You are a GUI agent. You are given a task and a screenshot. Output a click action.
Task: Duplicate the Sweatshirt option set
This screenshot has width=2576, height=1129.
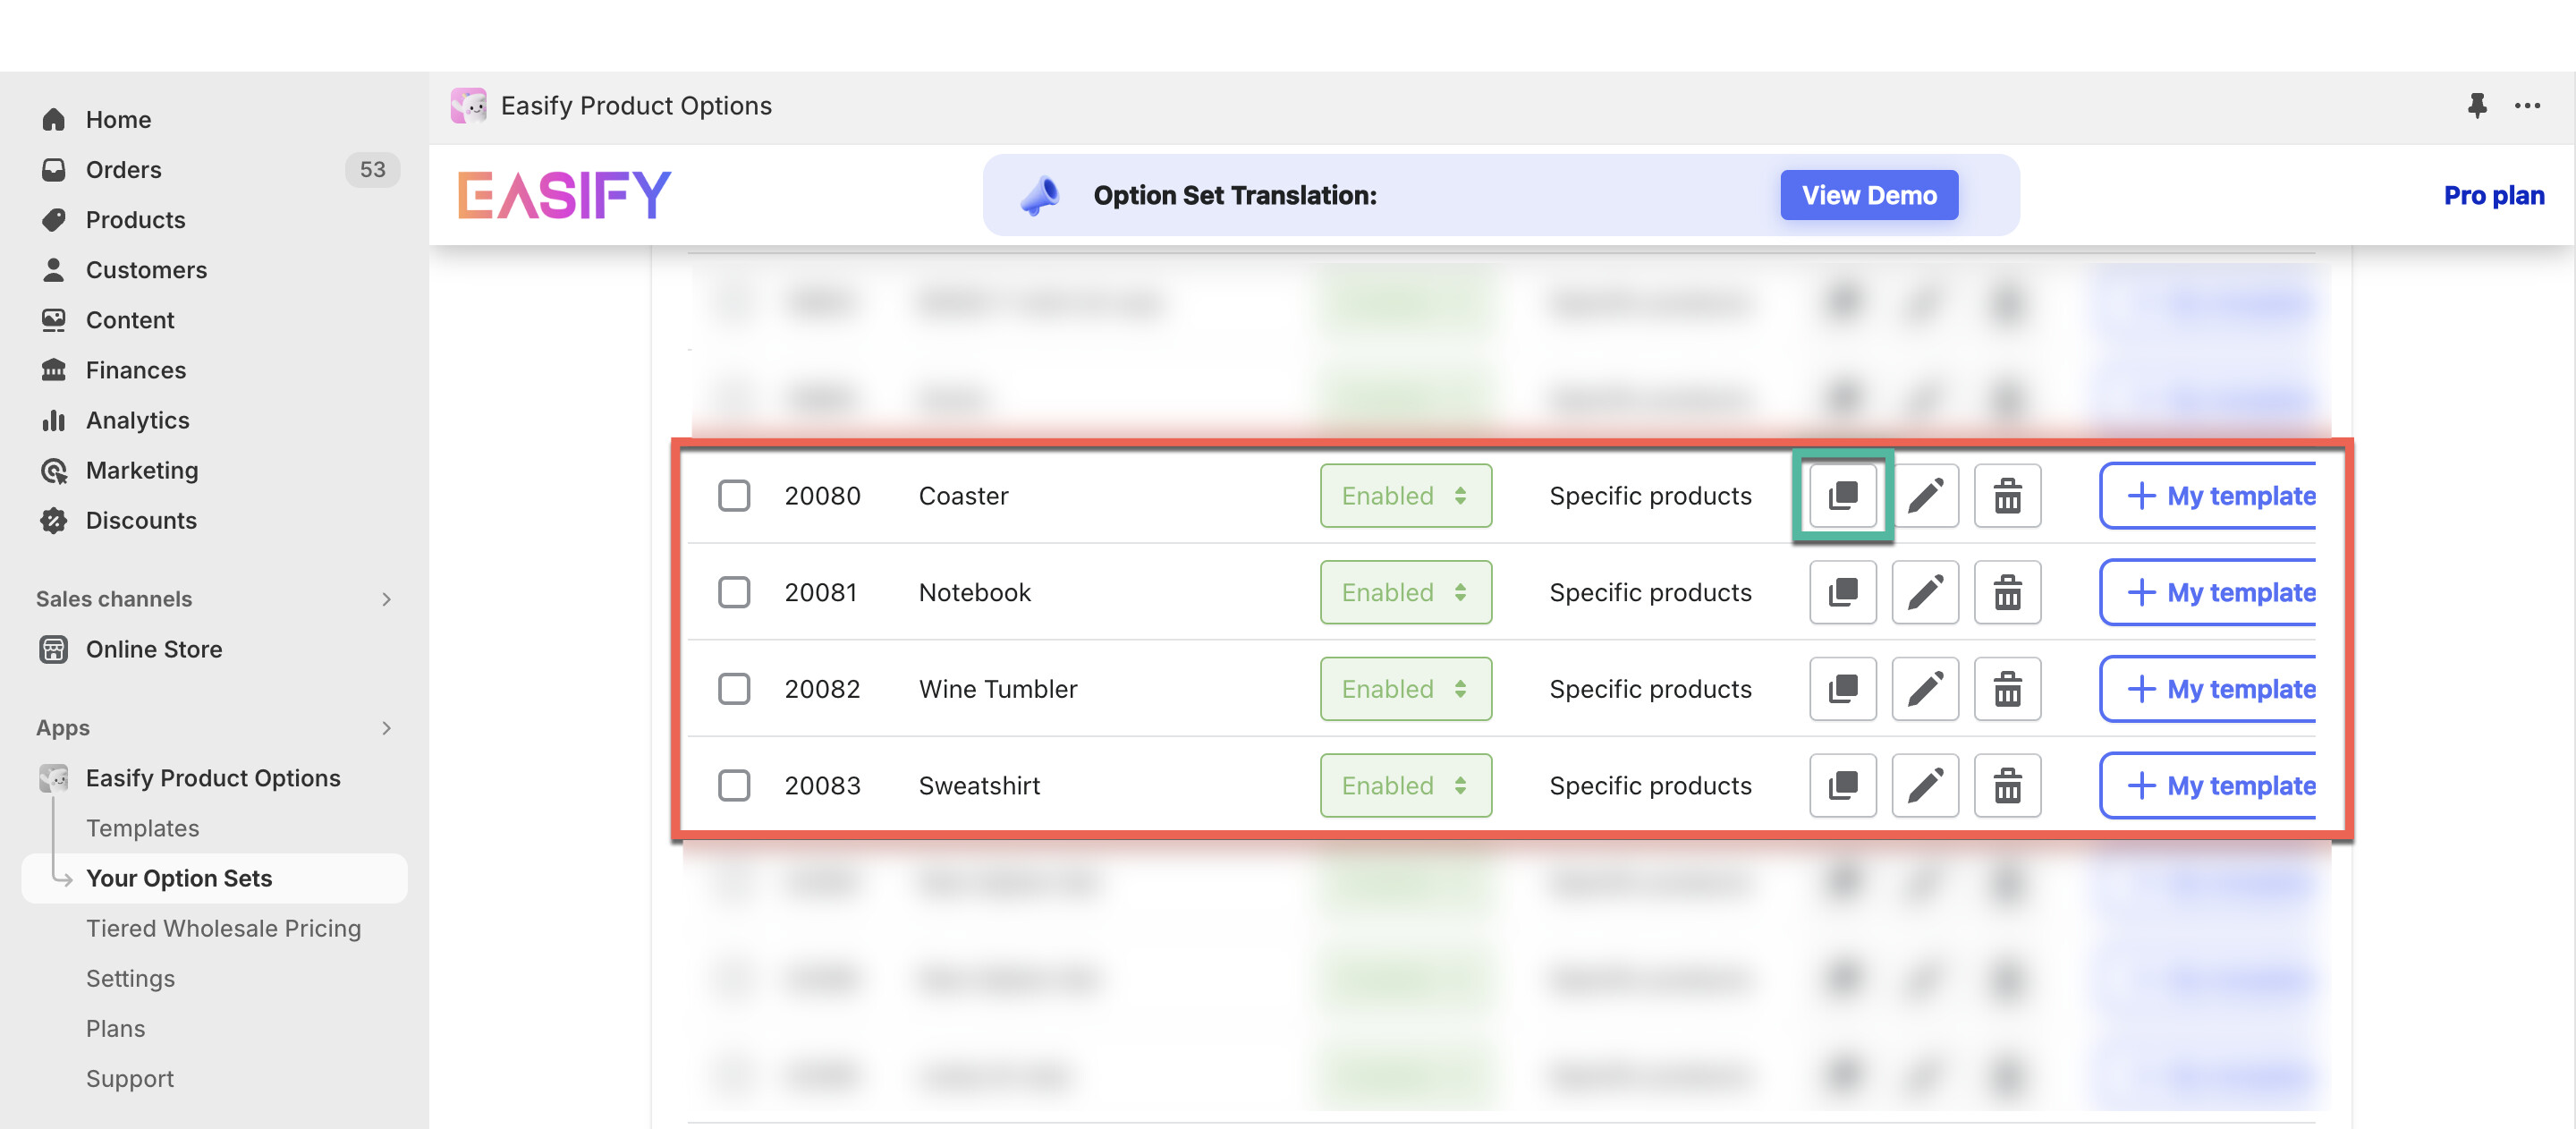[1842, 785]
